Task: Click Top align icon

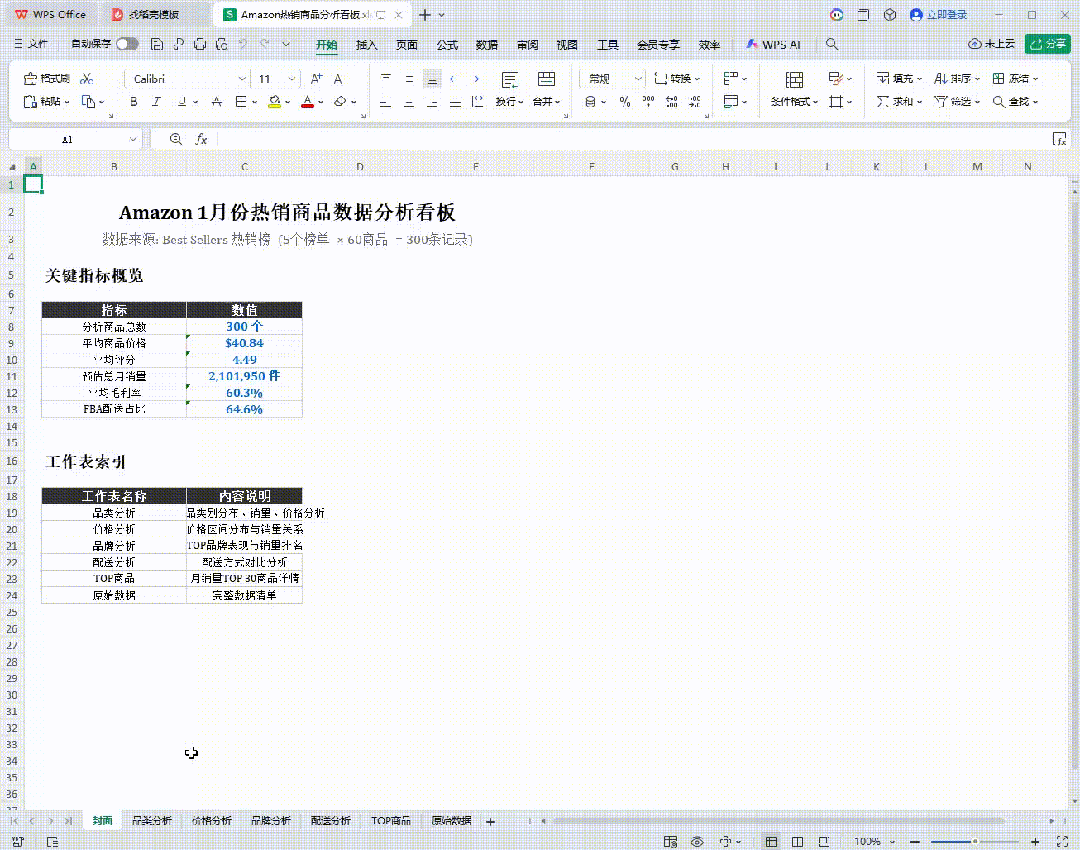Action: tap(386, 79)
